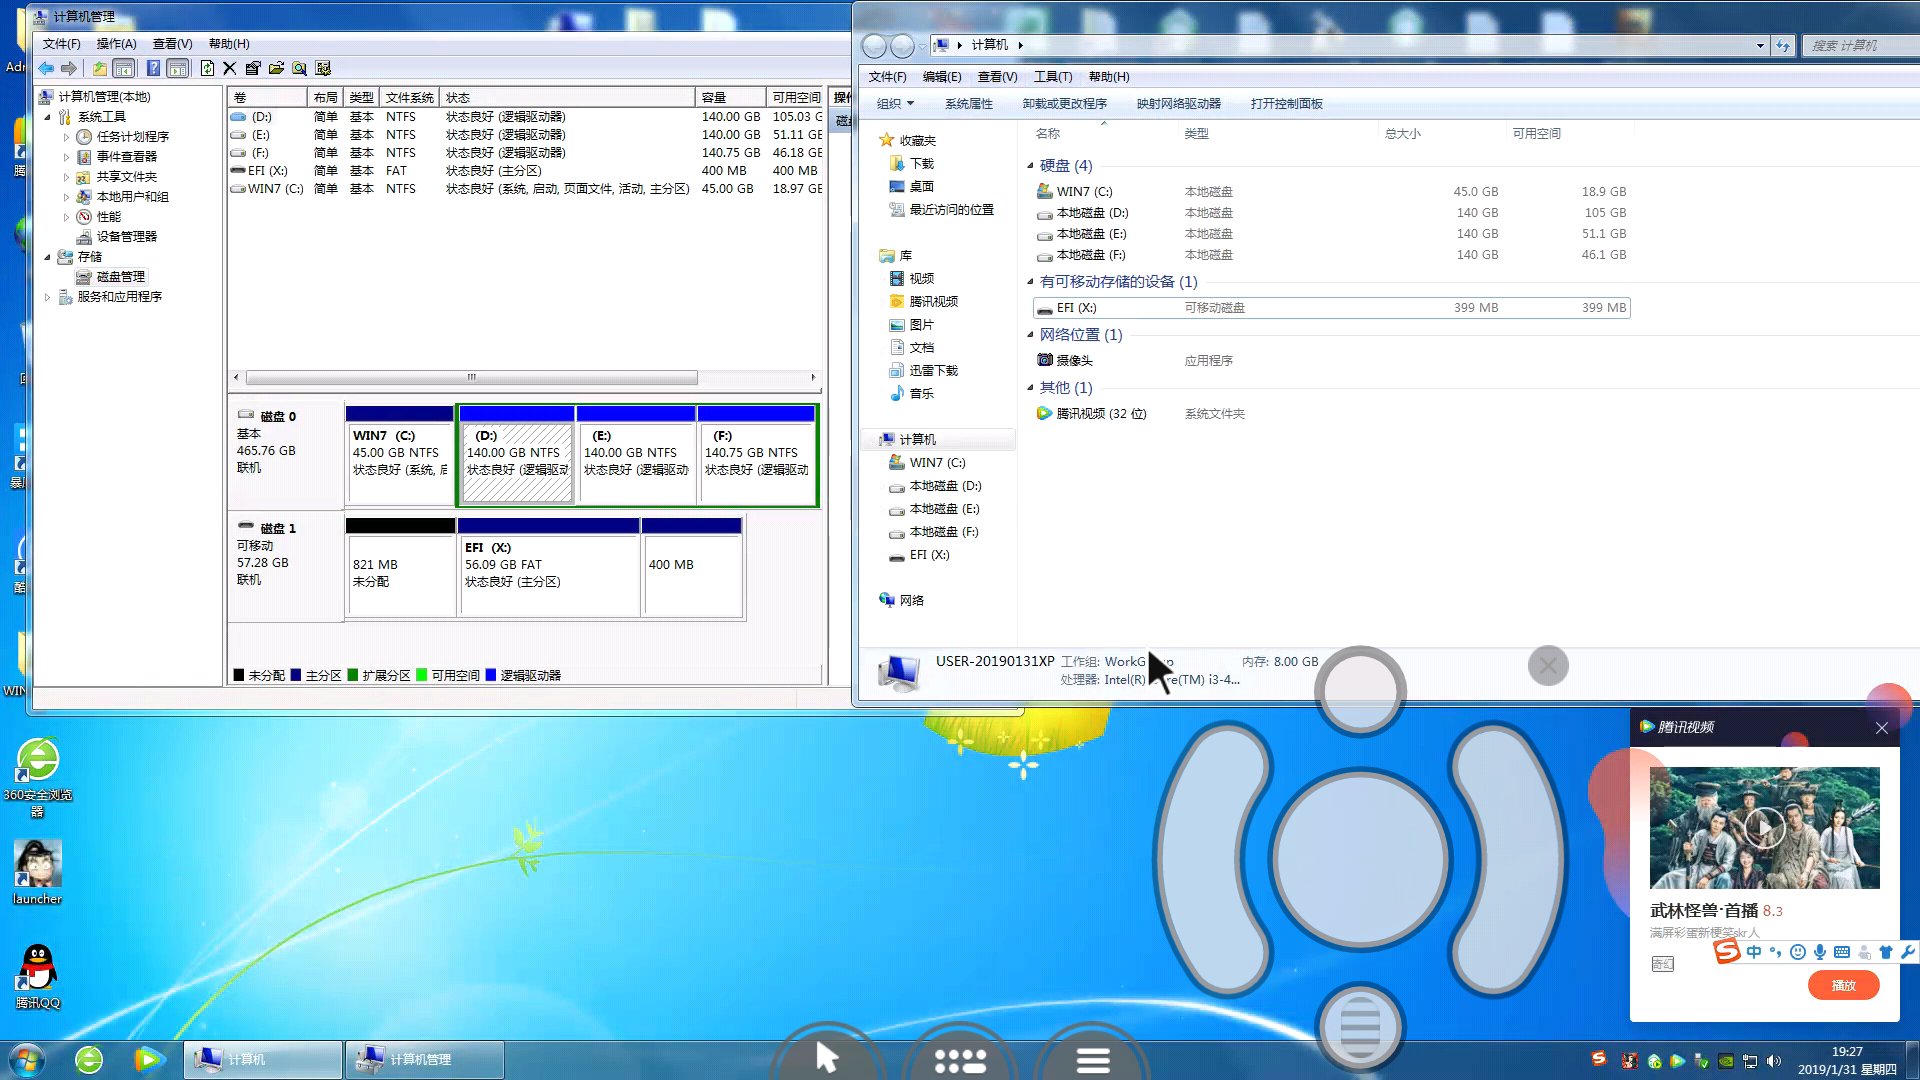Select the D: partition block on Disk 0

(516, 462)
